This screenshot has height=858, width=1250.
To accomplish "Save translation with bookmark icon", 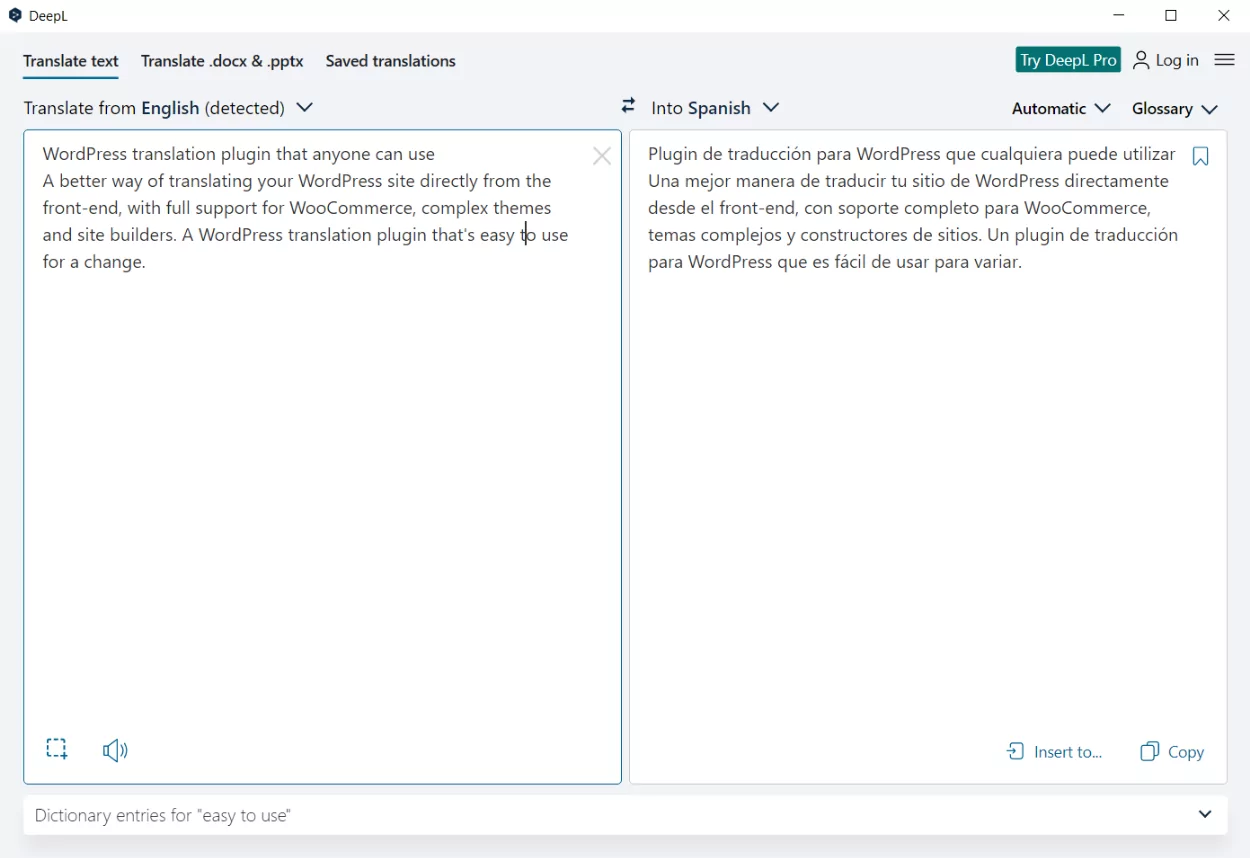I will [1201, 156].
